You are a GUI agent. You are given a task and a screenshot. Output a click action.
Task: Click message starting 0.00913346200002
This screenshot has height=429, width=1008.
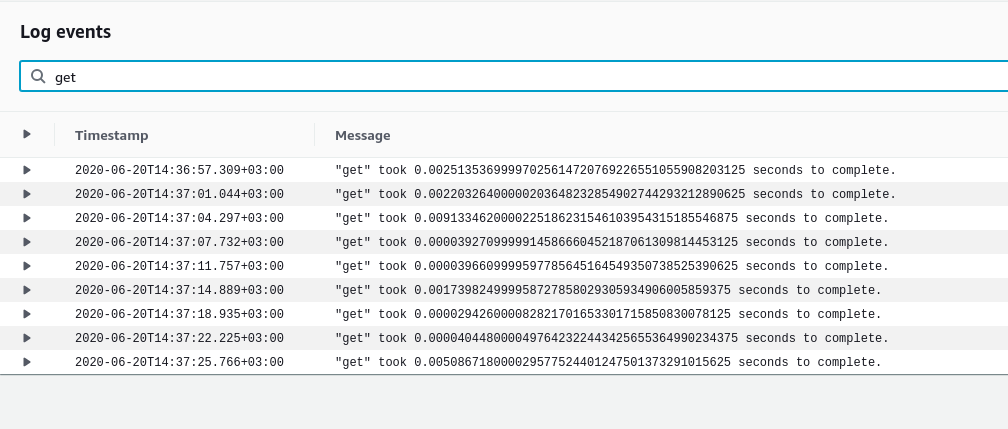coord(612,219)
